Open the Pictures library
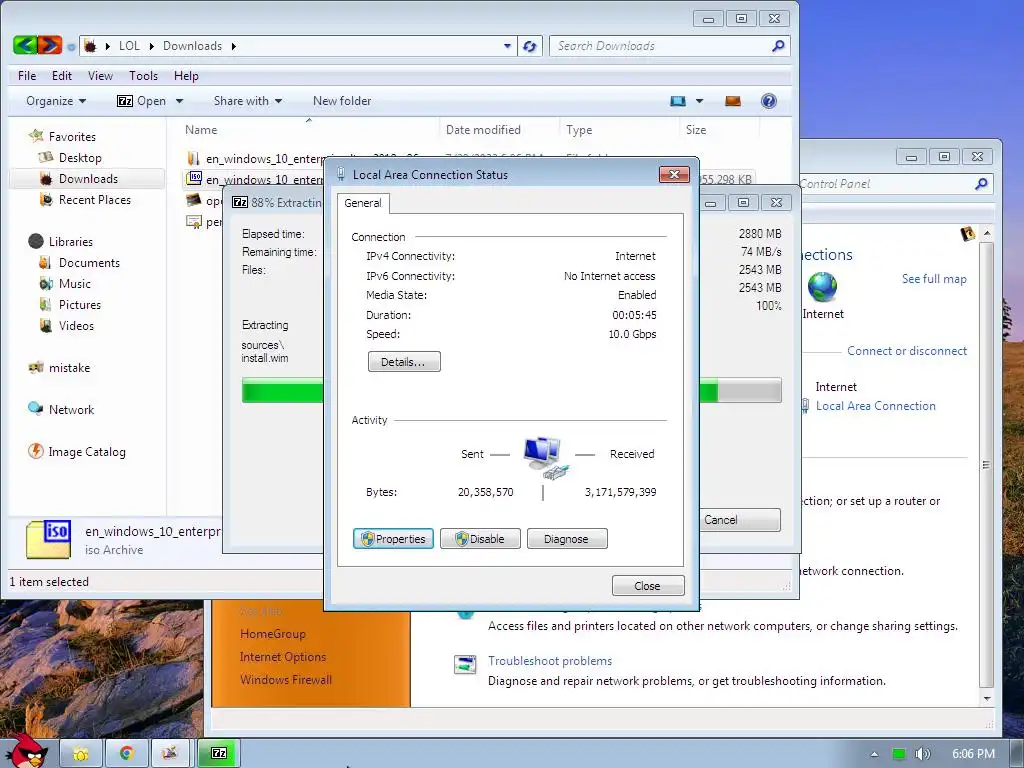The image size is (1024, 768). click(80, 304)
